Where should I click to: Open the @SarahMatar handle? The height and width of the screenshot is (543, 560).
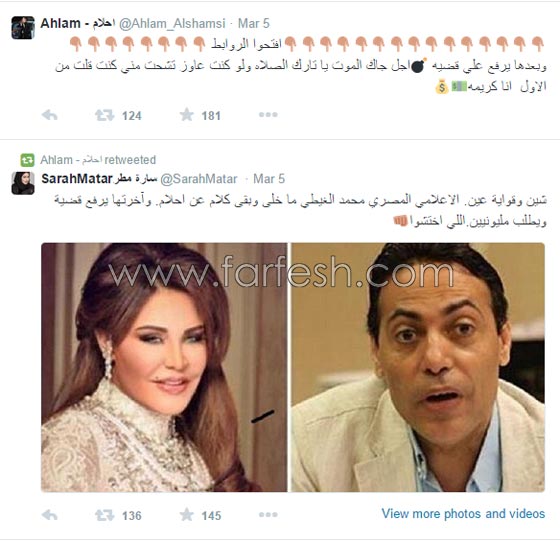coord(199,179)
